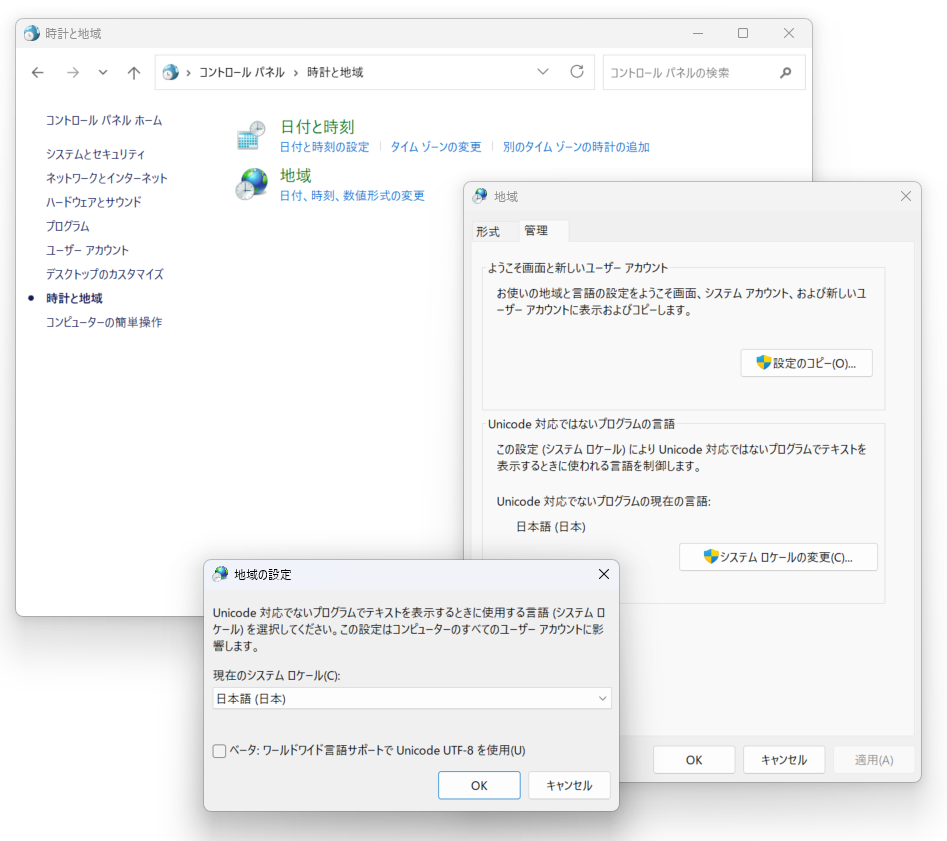Select the 管理 tab

[x=537, y=231]
